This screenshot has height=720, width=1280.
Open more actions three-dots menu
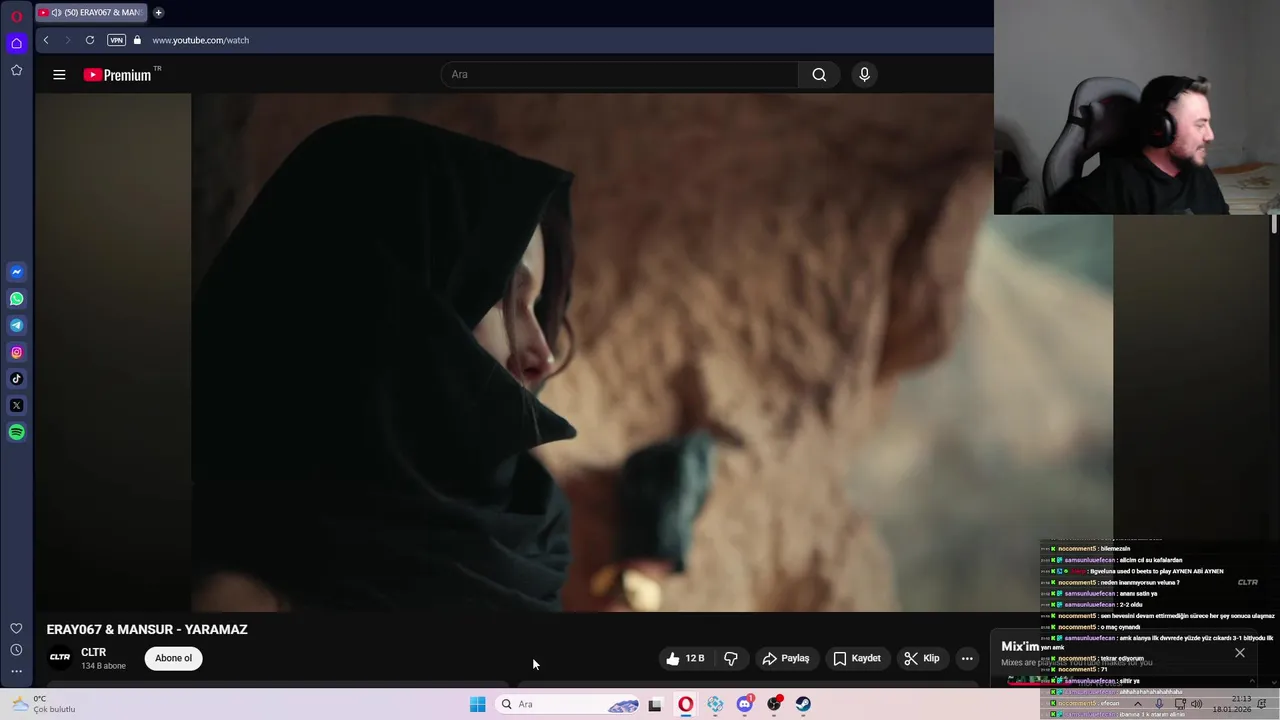coord(967,658)
